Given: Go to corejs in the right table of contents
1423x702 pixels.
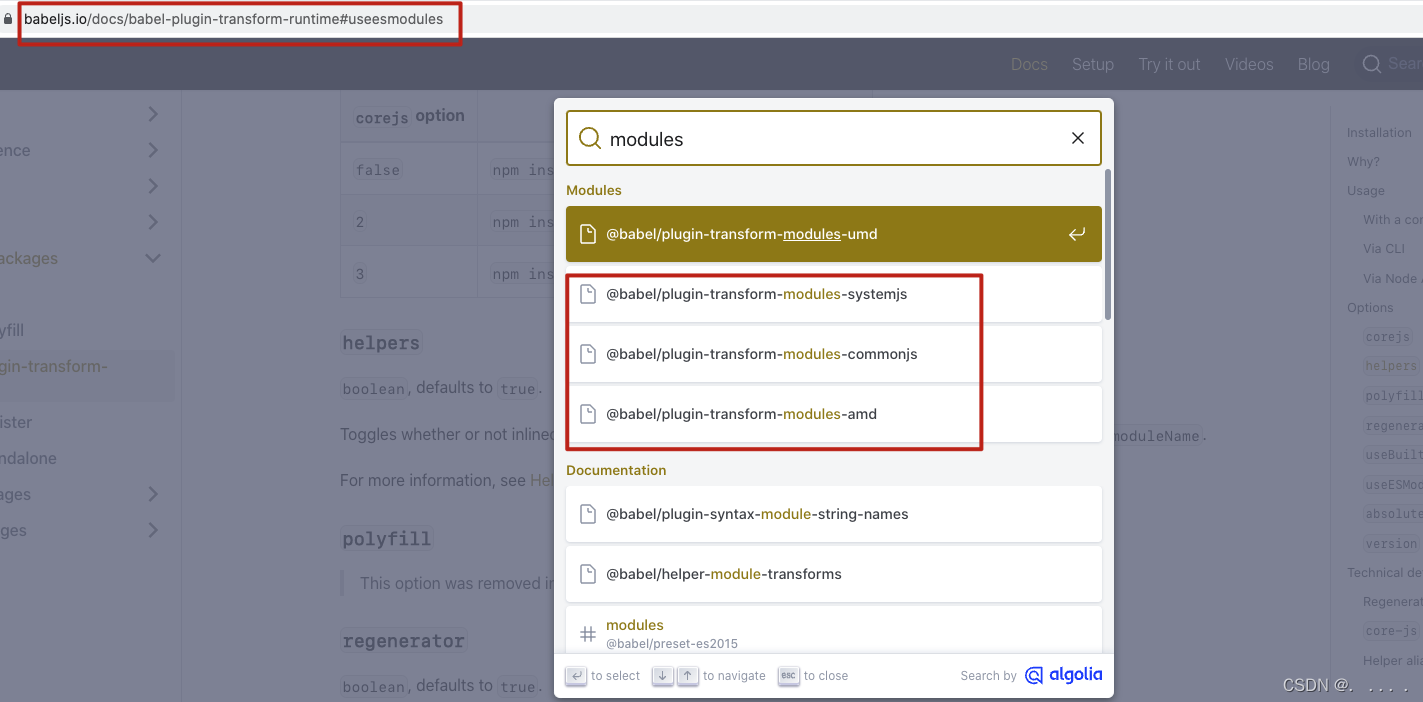Looking at the screenshot, I should click(1387, 337).
